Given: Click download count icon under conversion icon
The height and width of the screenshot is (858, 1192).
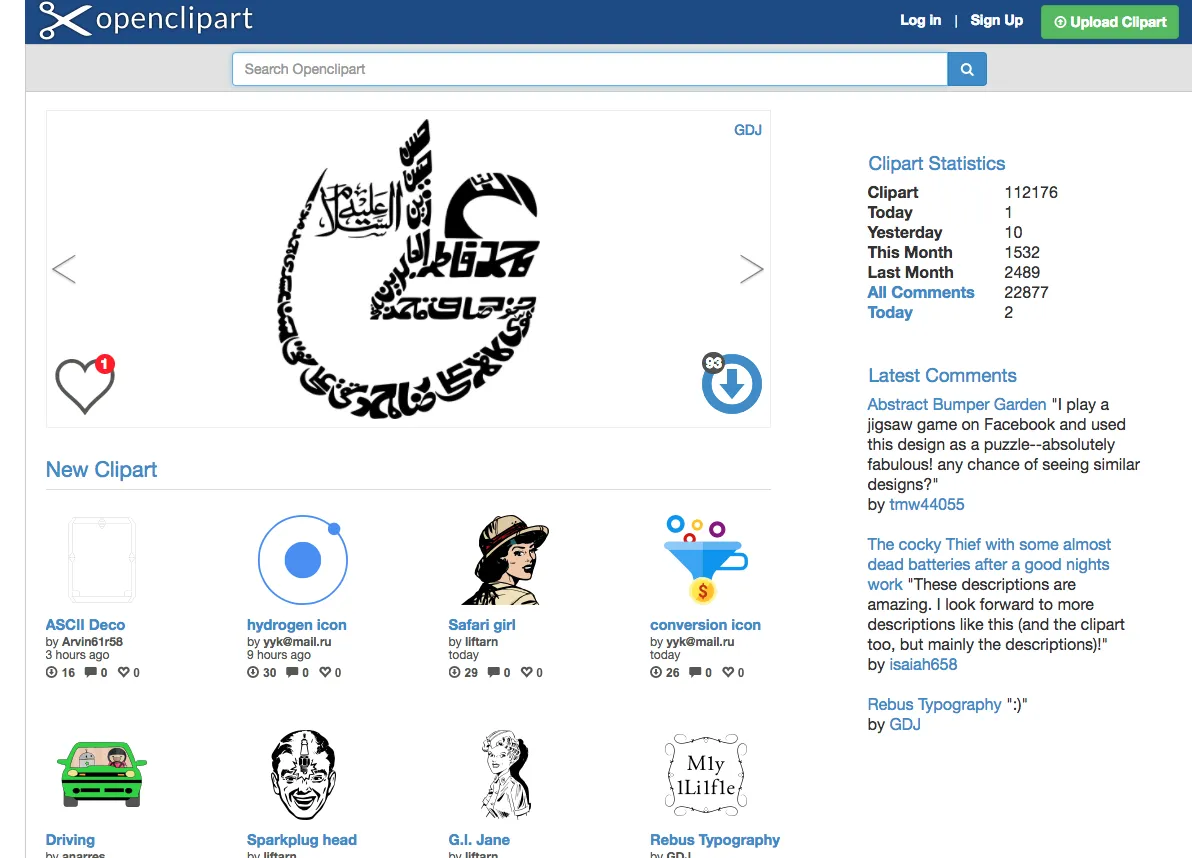Looking at the screenshot, I should point(656,673).
